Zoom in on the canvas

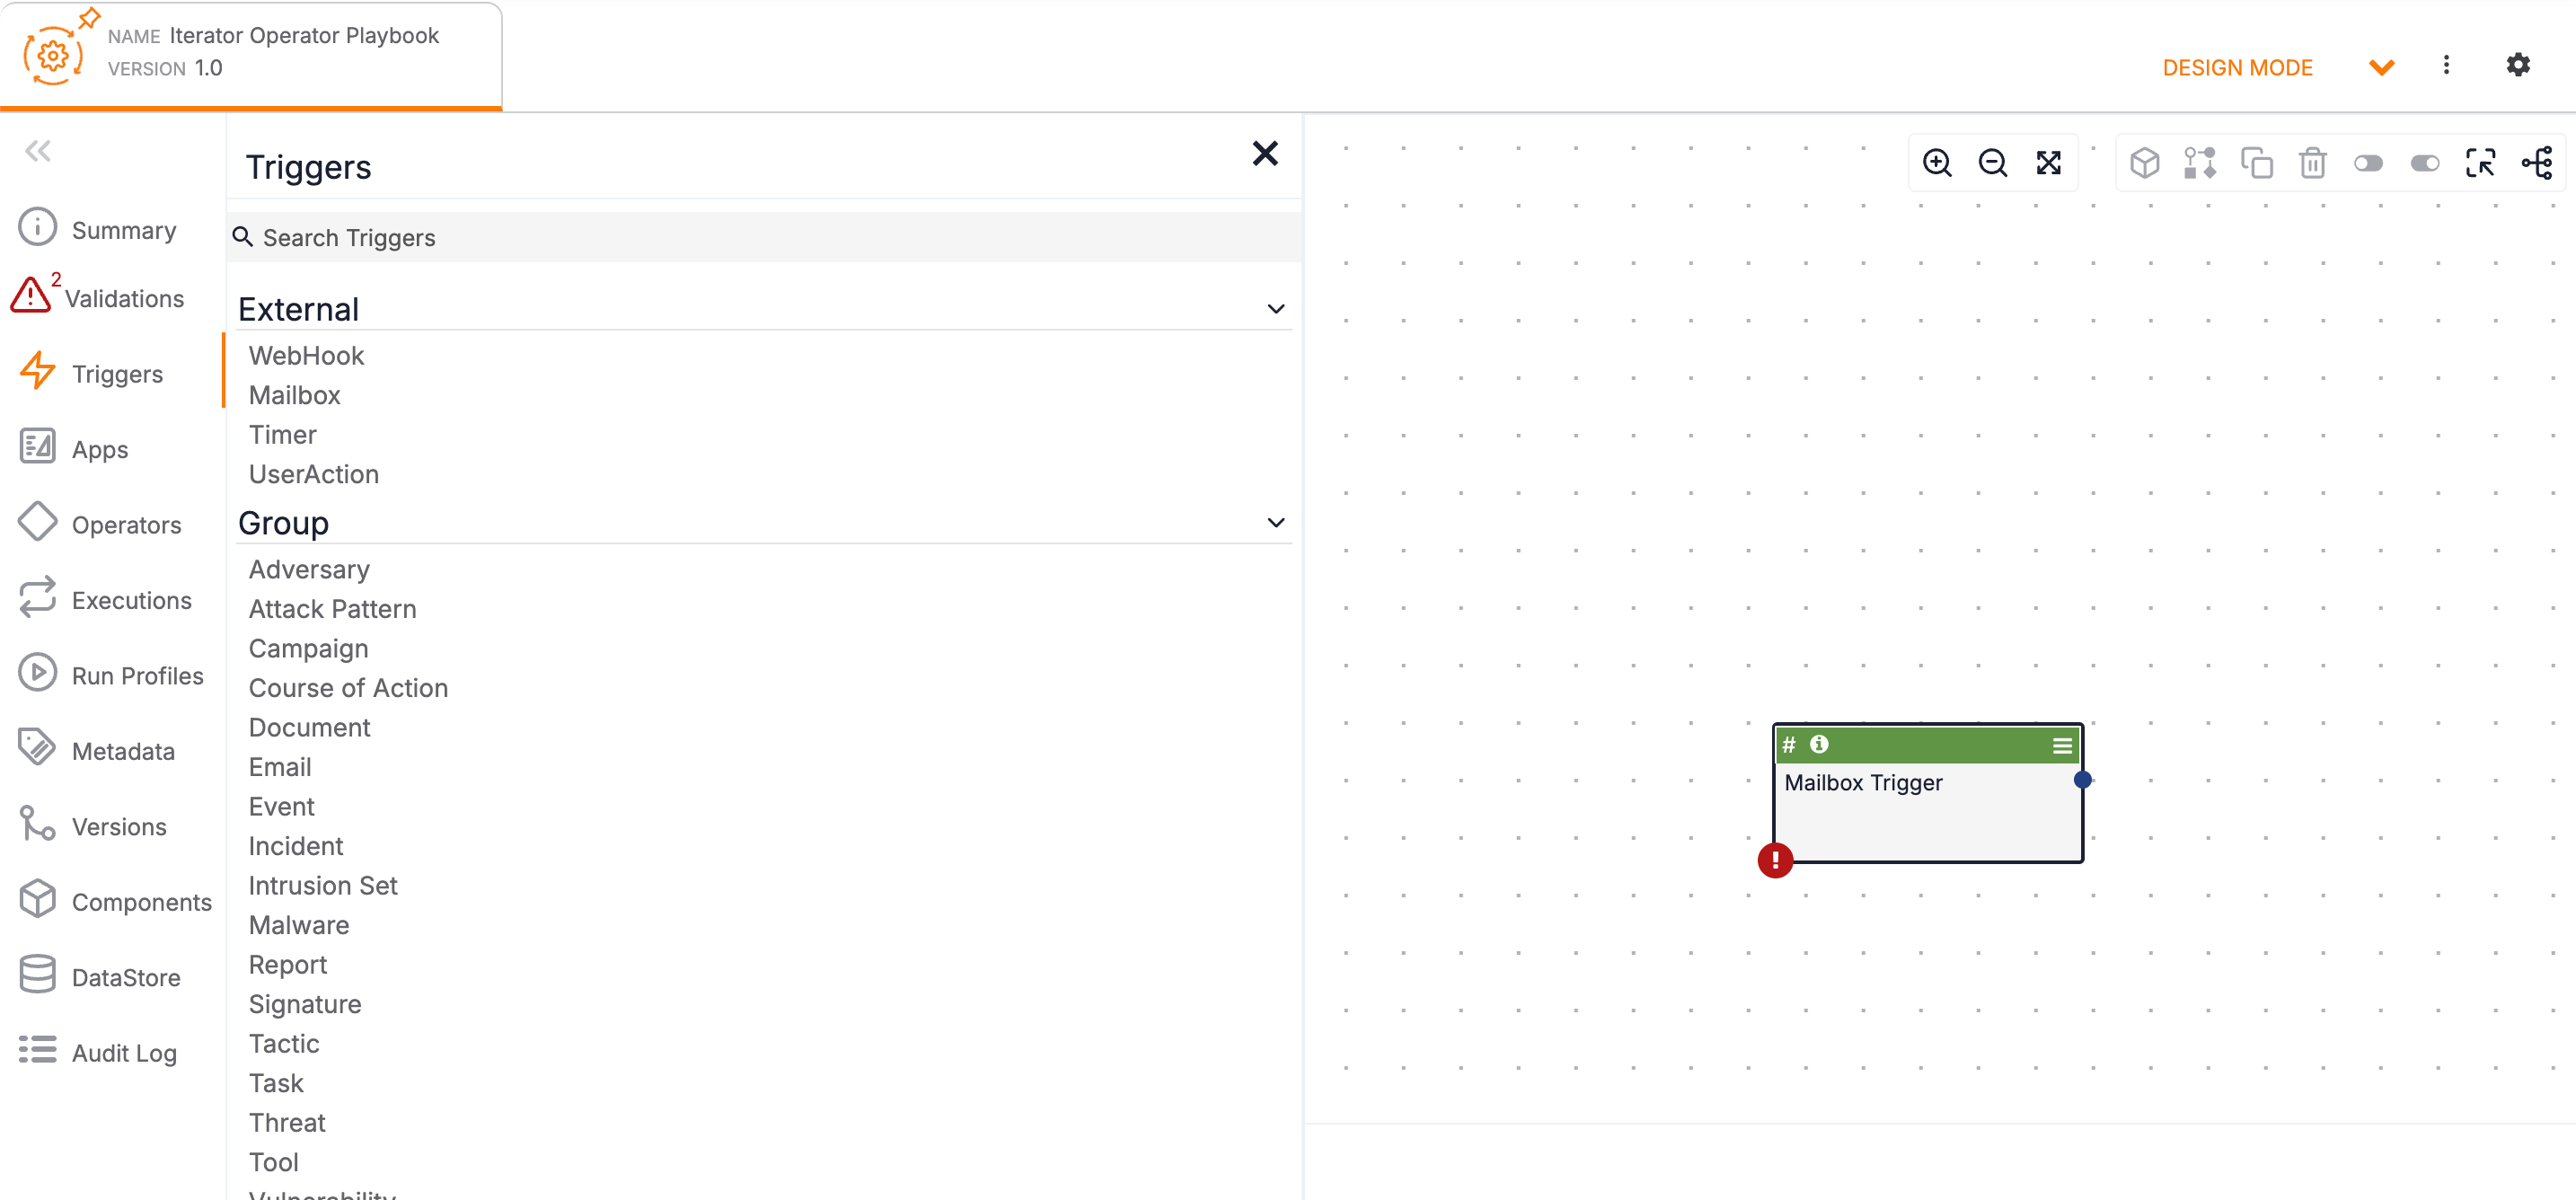(x=1938, y=162)
